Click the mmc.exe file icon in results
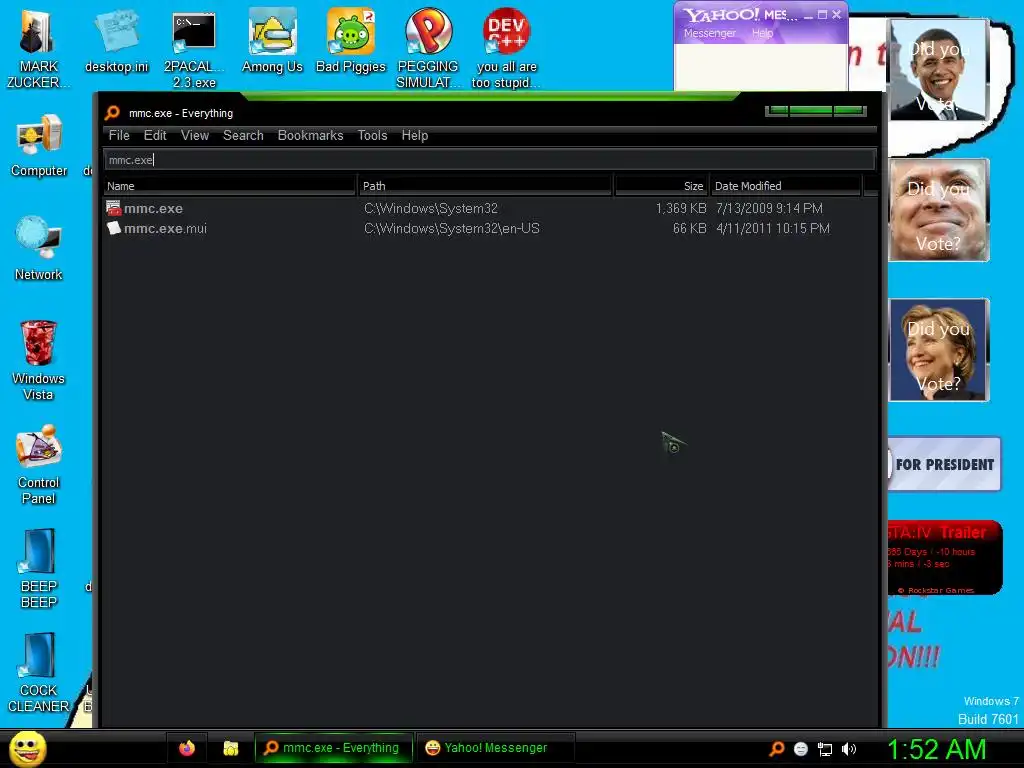 [x=114, y=208]
